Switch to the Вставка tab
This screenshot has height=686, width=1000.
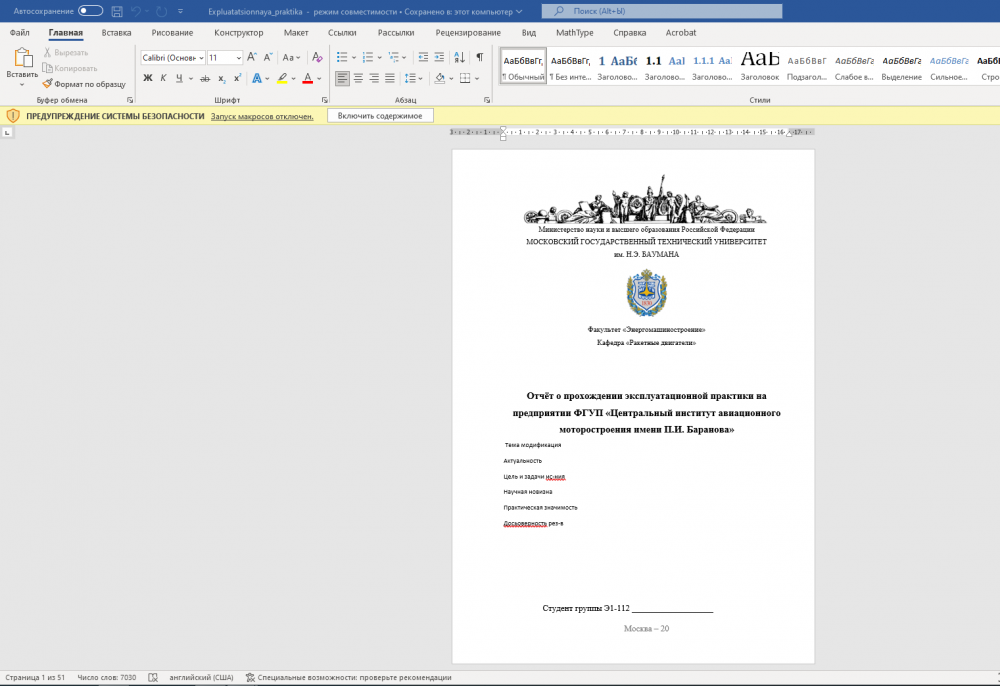point(116,33)
